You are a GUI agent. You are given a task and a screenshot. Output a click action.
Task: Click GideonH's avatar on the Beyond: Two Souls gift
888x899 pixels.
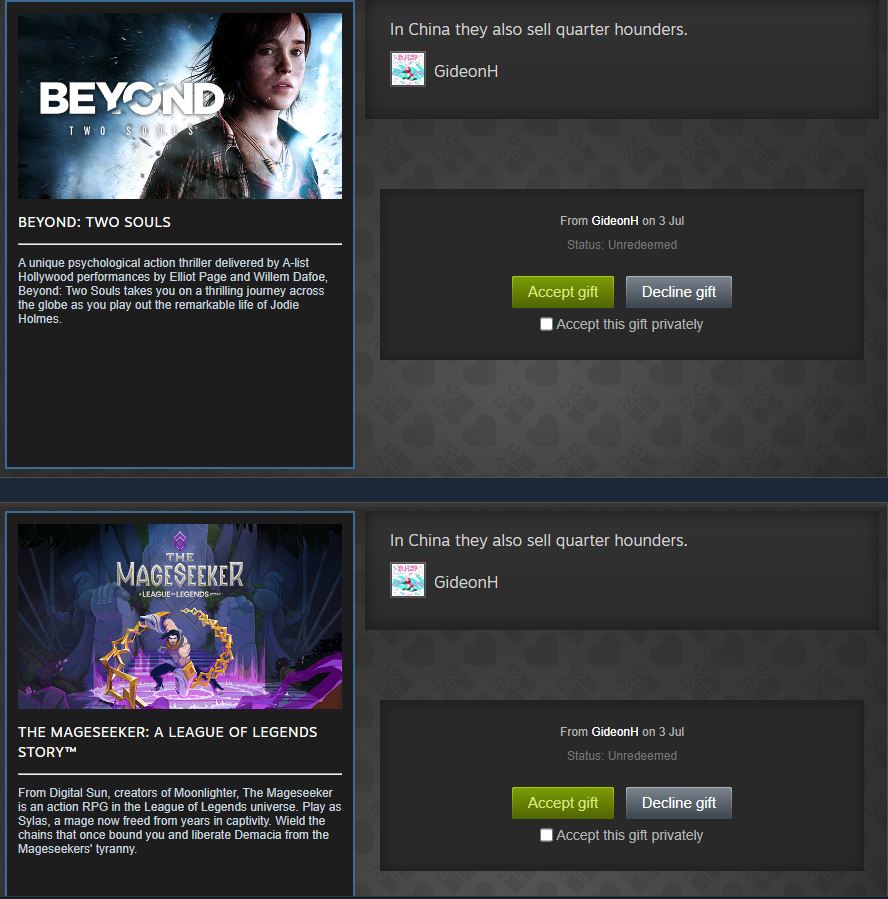[x=408, y=69]
